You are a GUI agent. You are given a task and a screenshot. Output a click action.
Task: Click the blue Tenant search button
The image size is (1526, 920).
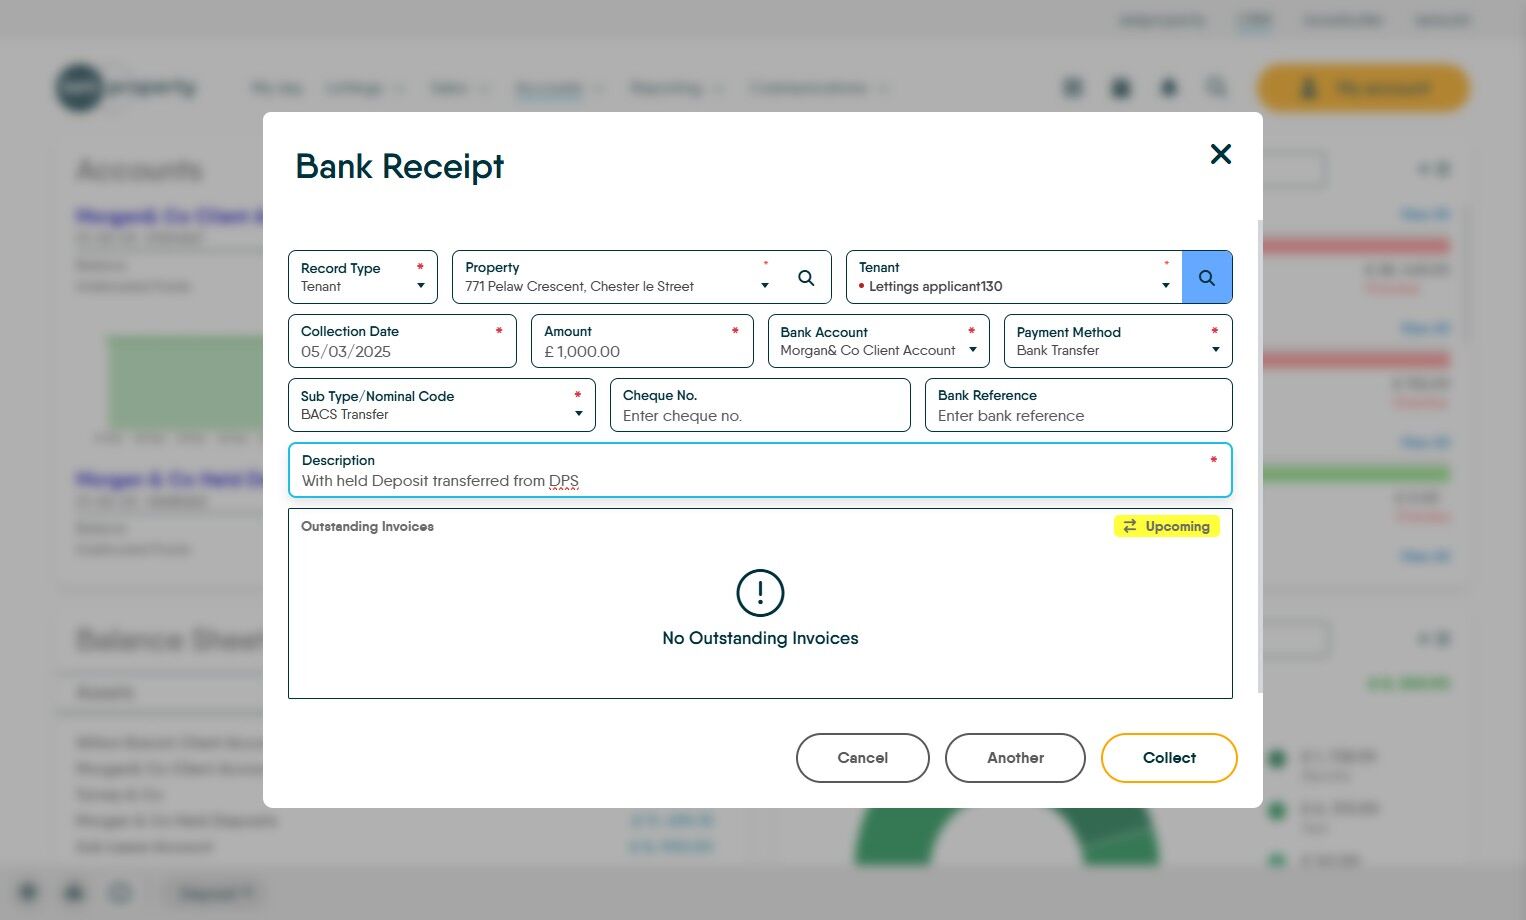pyautogui.click(x=1207, y=277)
